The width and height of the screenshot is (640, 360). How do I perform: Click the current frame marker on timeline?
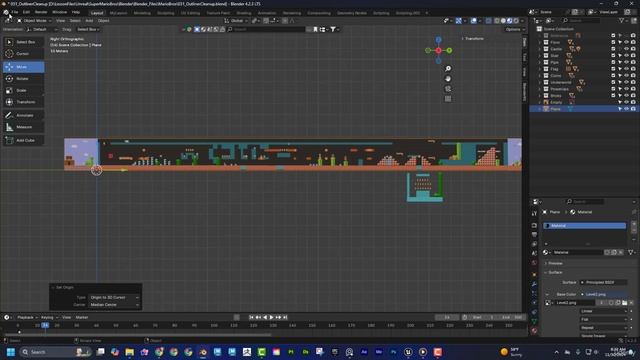45,325
